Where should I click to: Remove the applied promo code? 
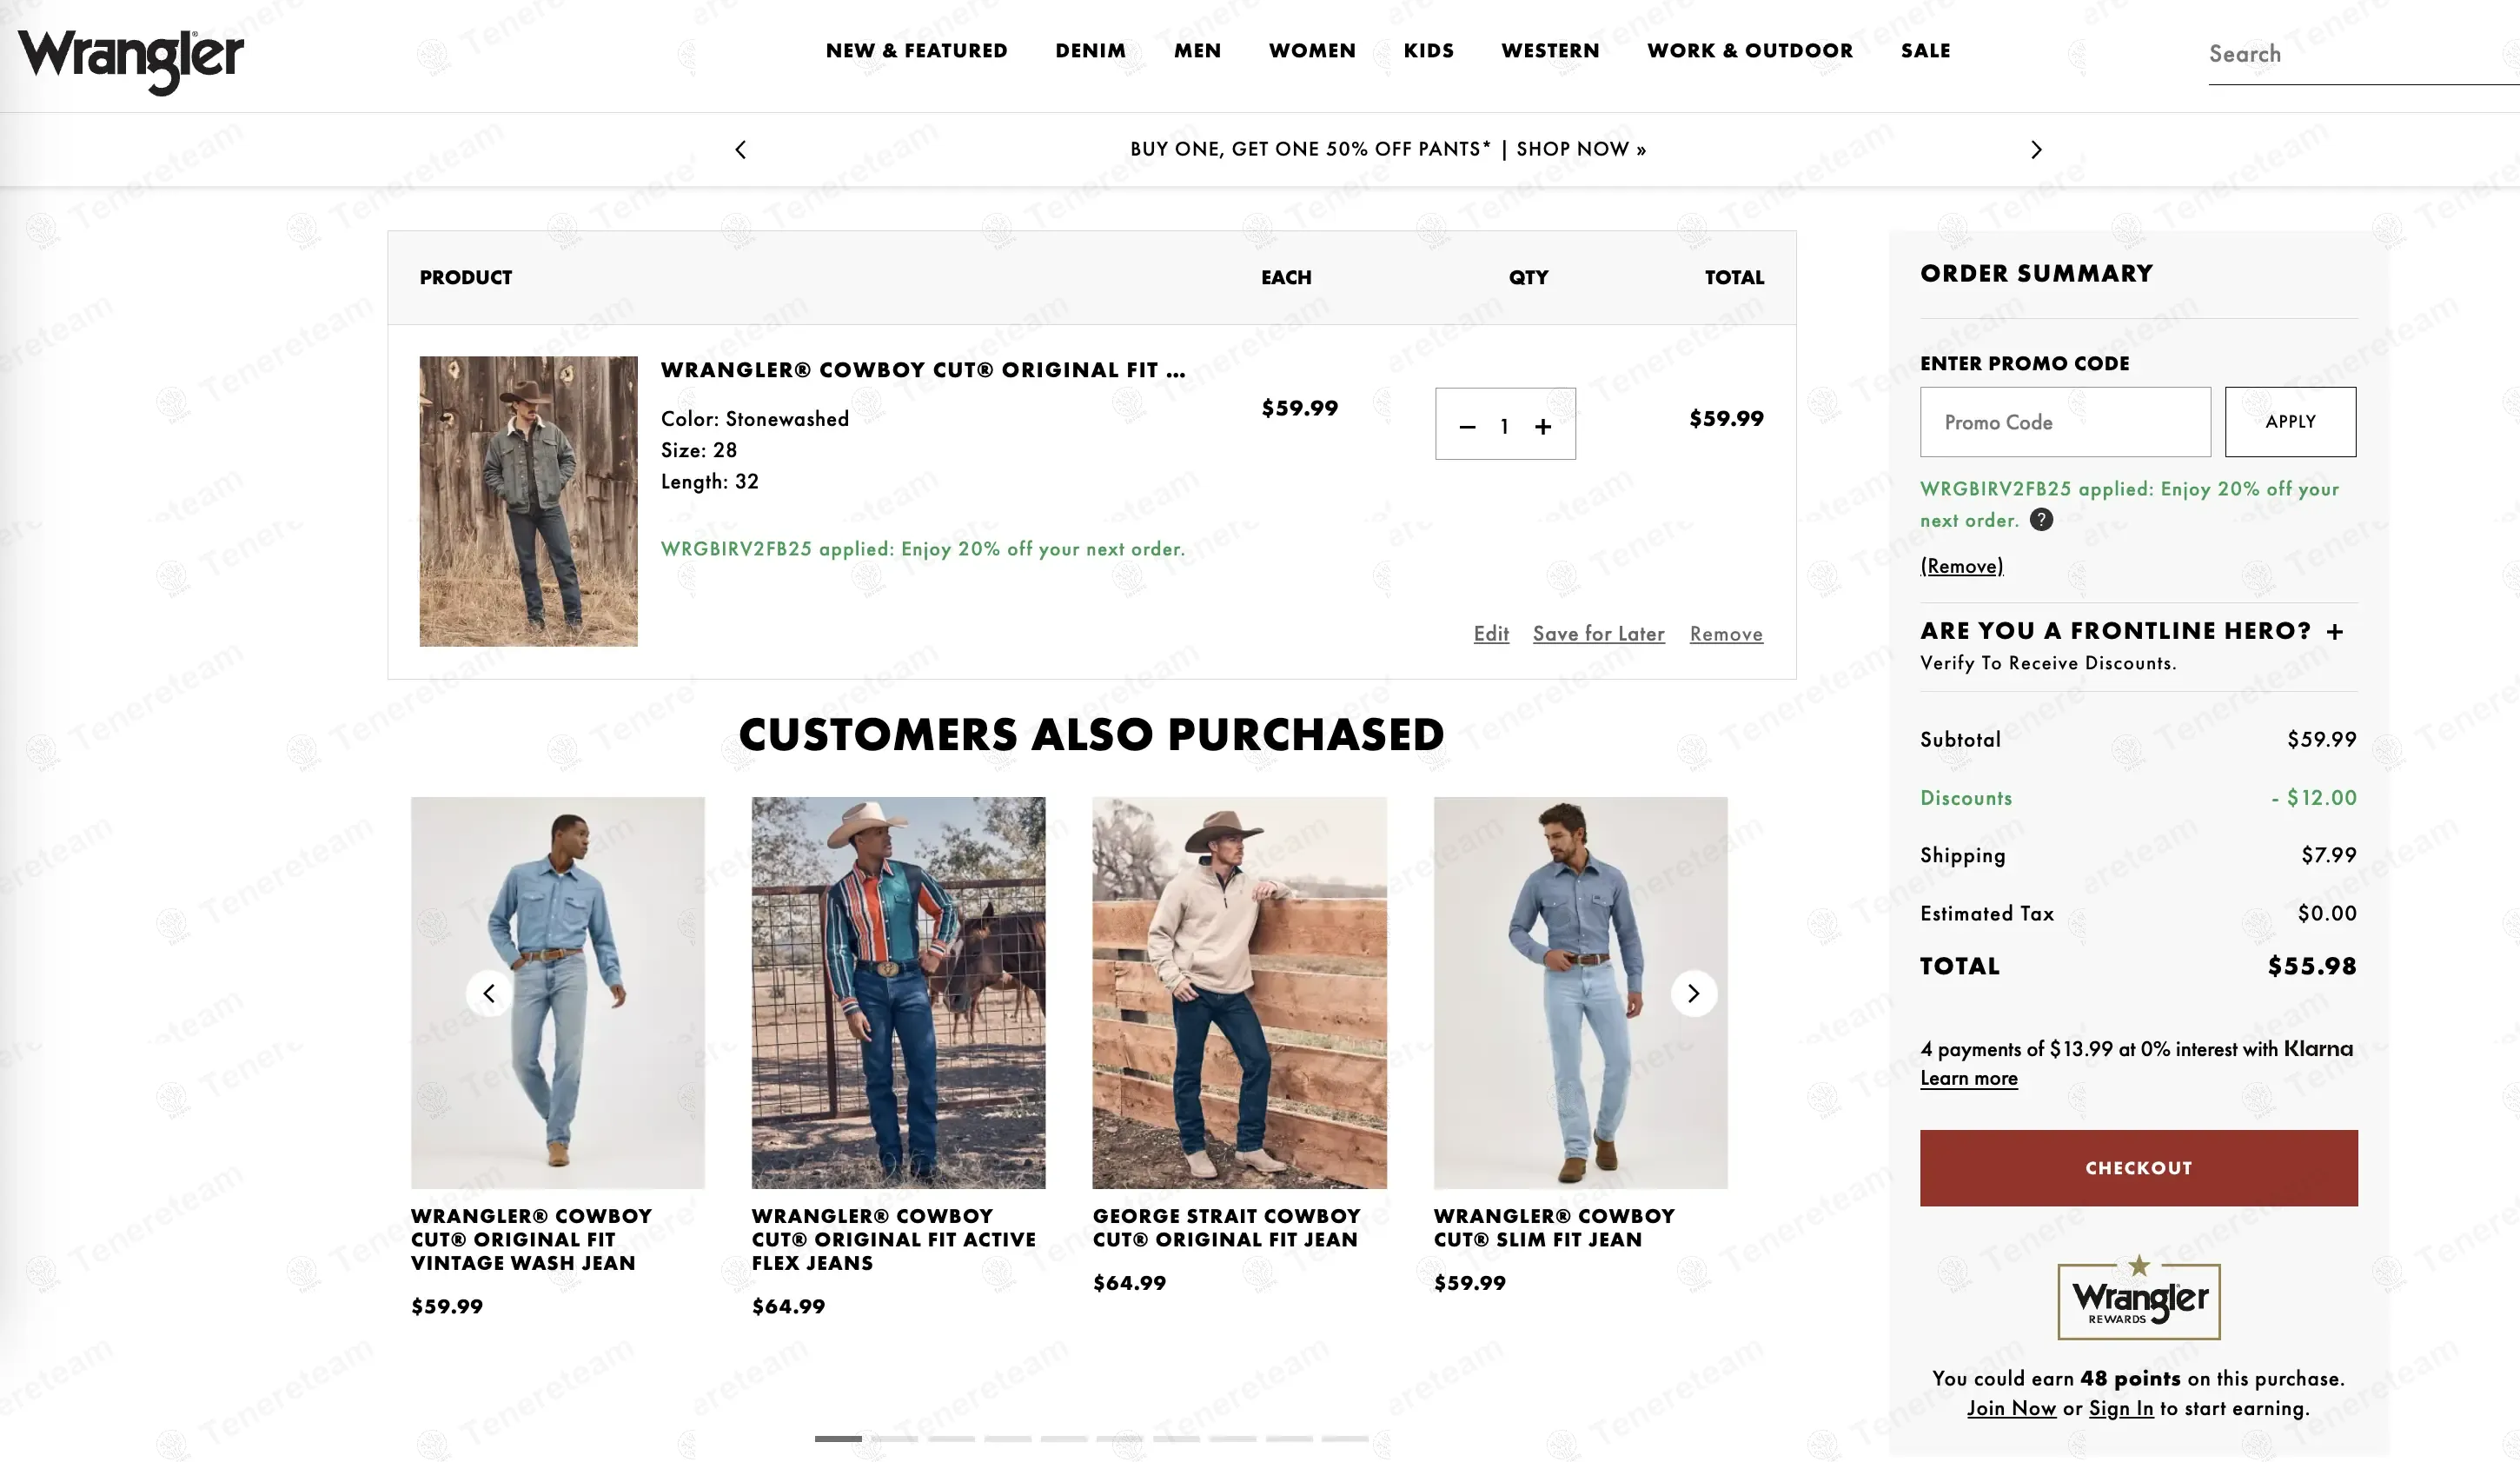[1961, 567]
